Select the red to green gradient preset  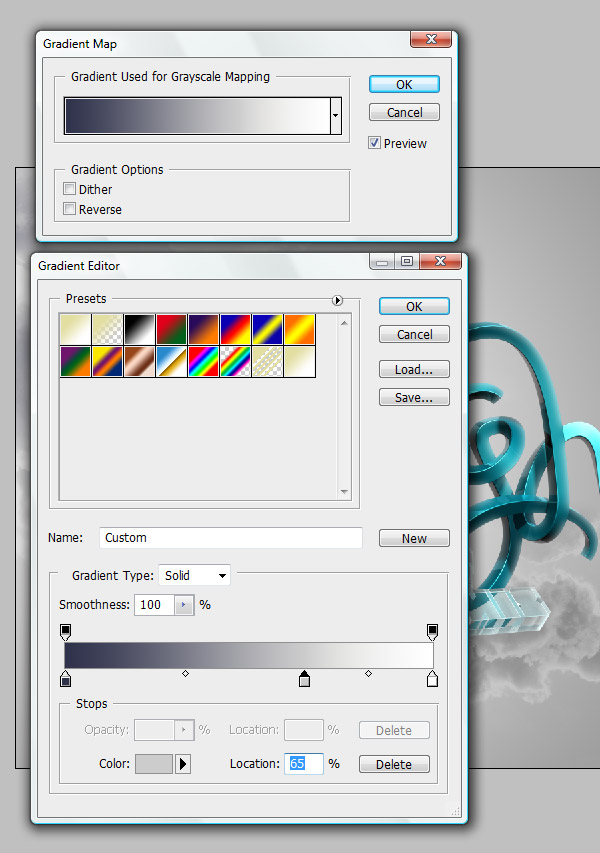pyautogui.click(x=172, y=329)
